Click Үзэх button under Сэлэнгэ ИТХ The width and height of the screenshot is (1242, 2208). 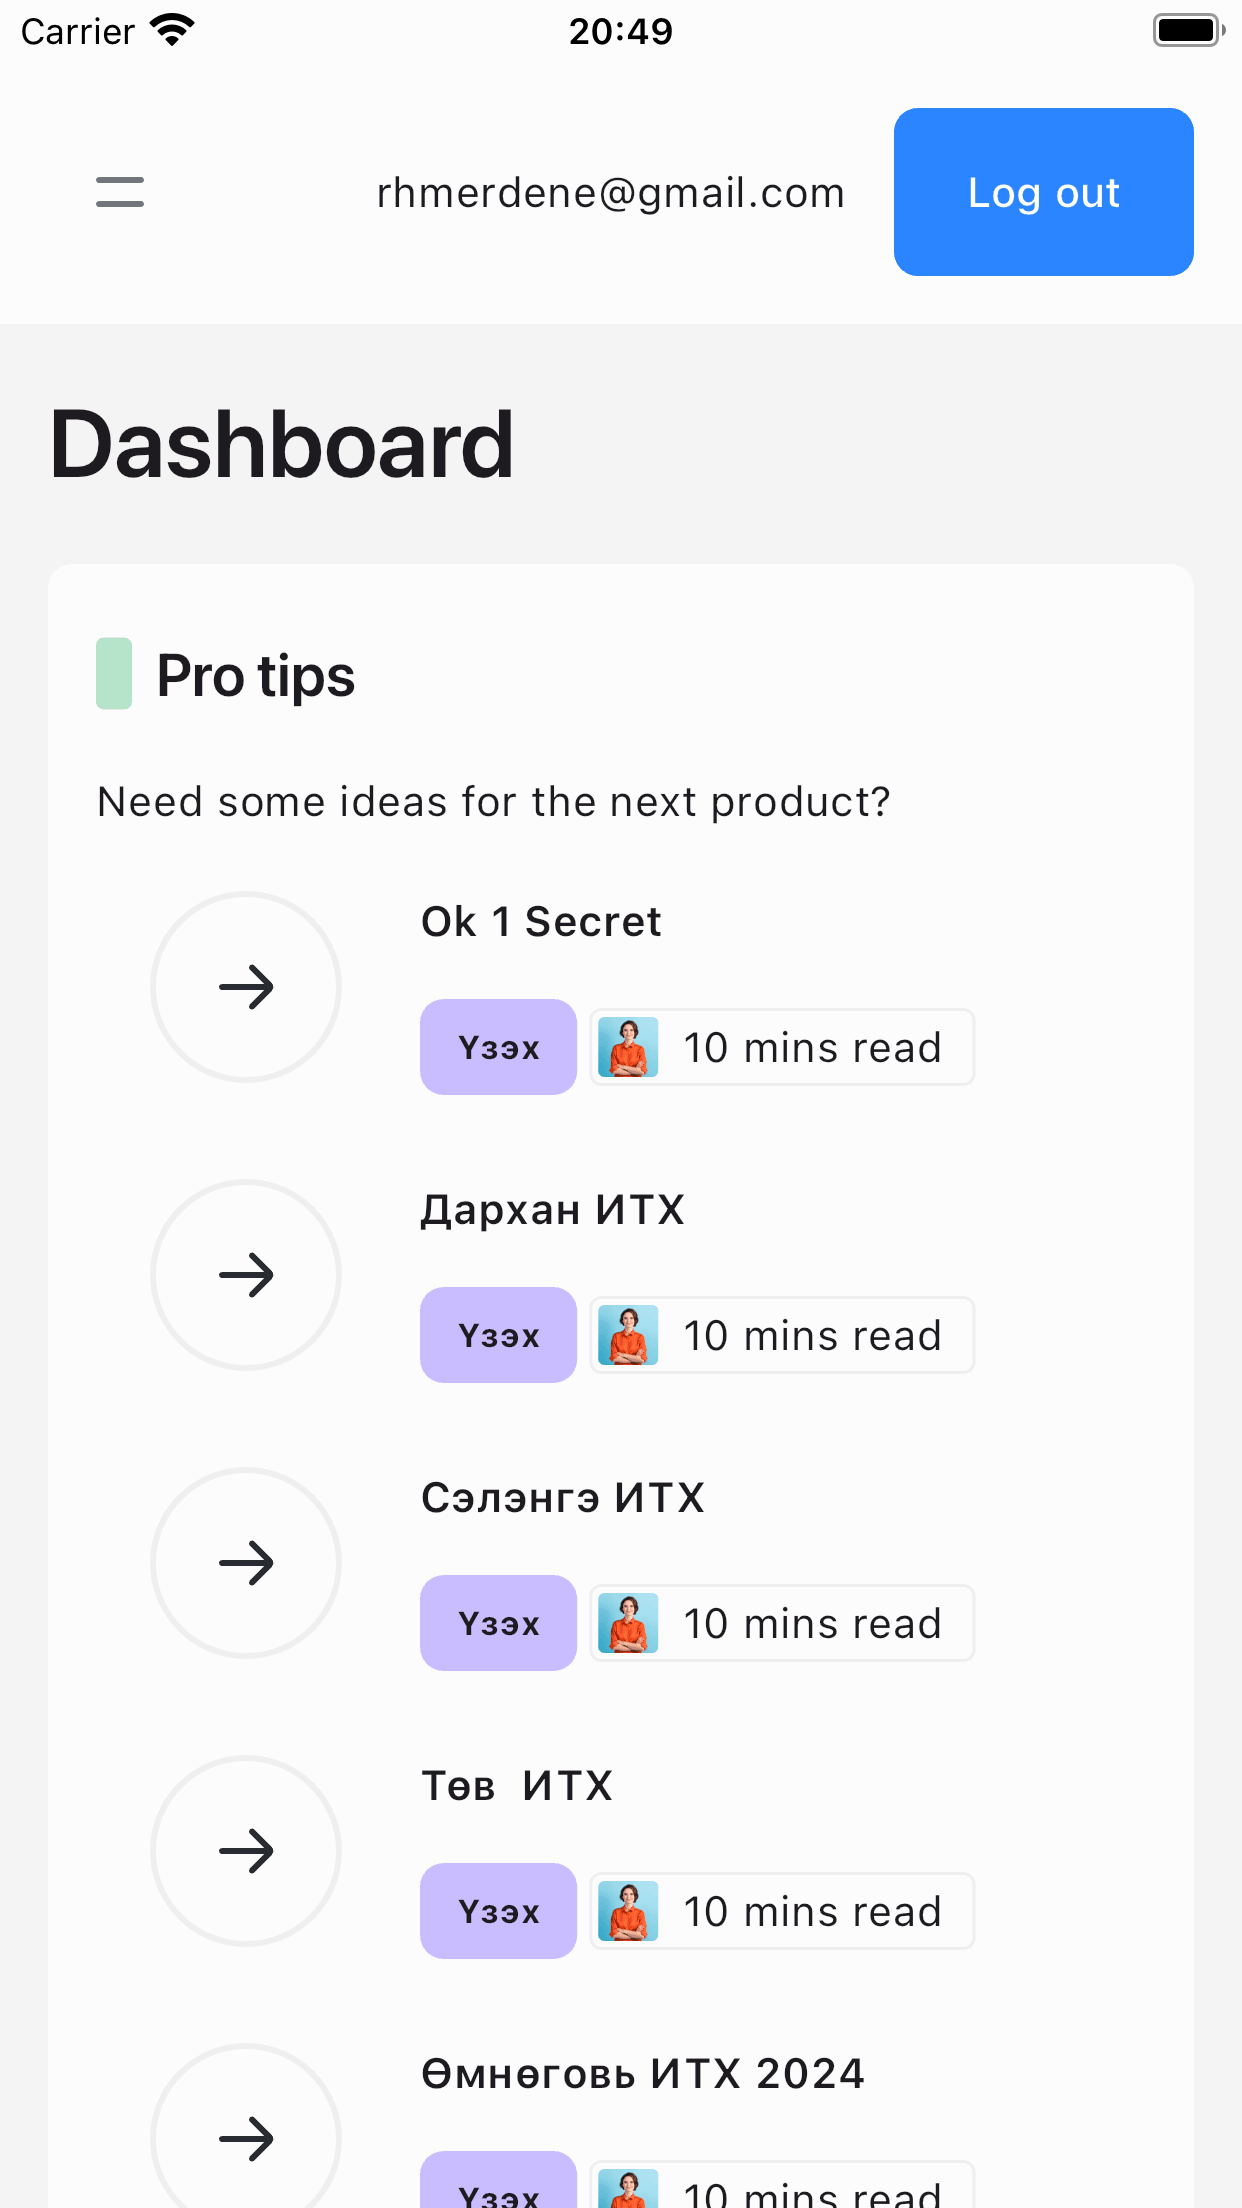point(498,1623)
